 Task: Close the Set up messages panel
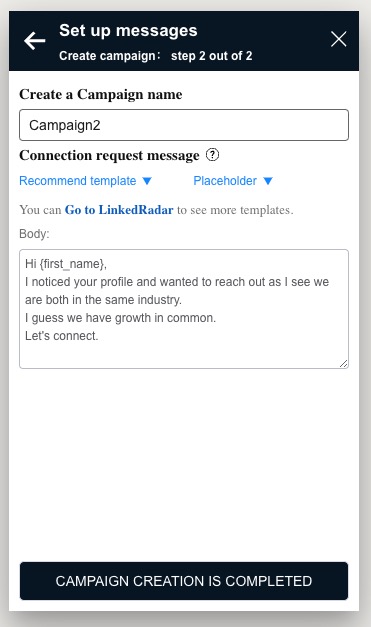(x=339, y=39)
